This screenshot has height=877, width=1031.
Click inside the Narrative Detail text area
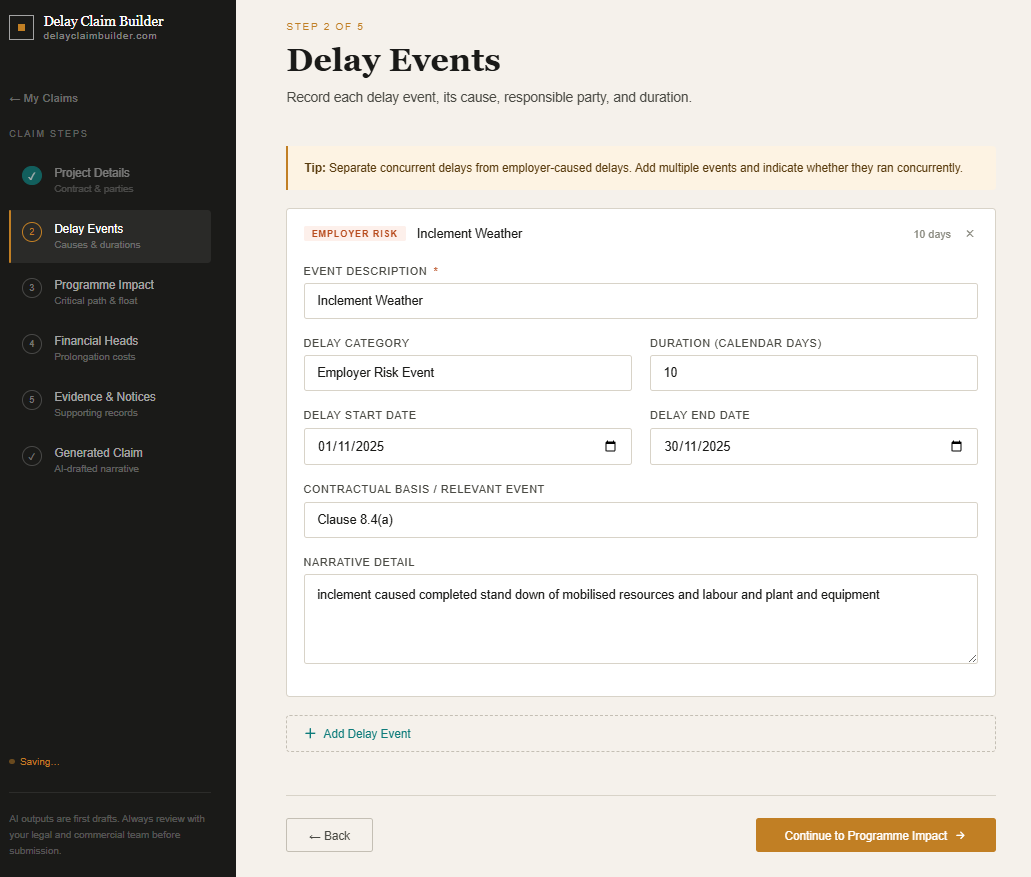coord(640,616)
